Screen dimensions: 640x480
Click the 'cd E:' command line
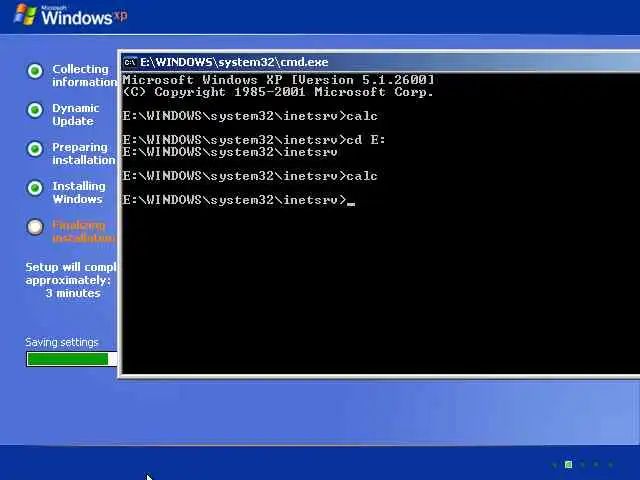pyautogui.click(x=254, y=140)
